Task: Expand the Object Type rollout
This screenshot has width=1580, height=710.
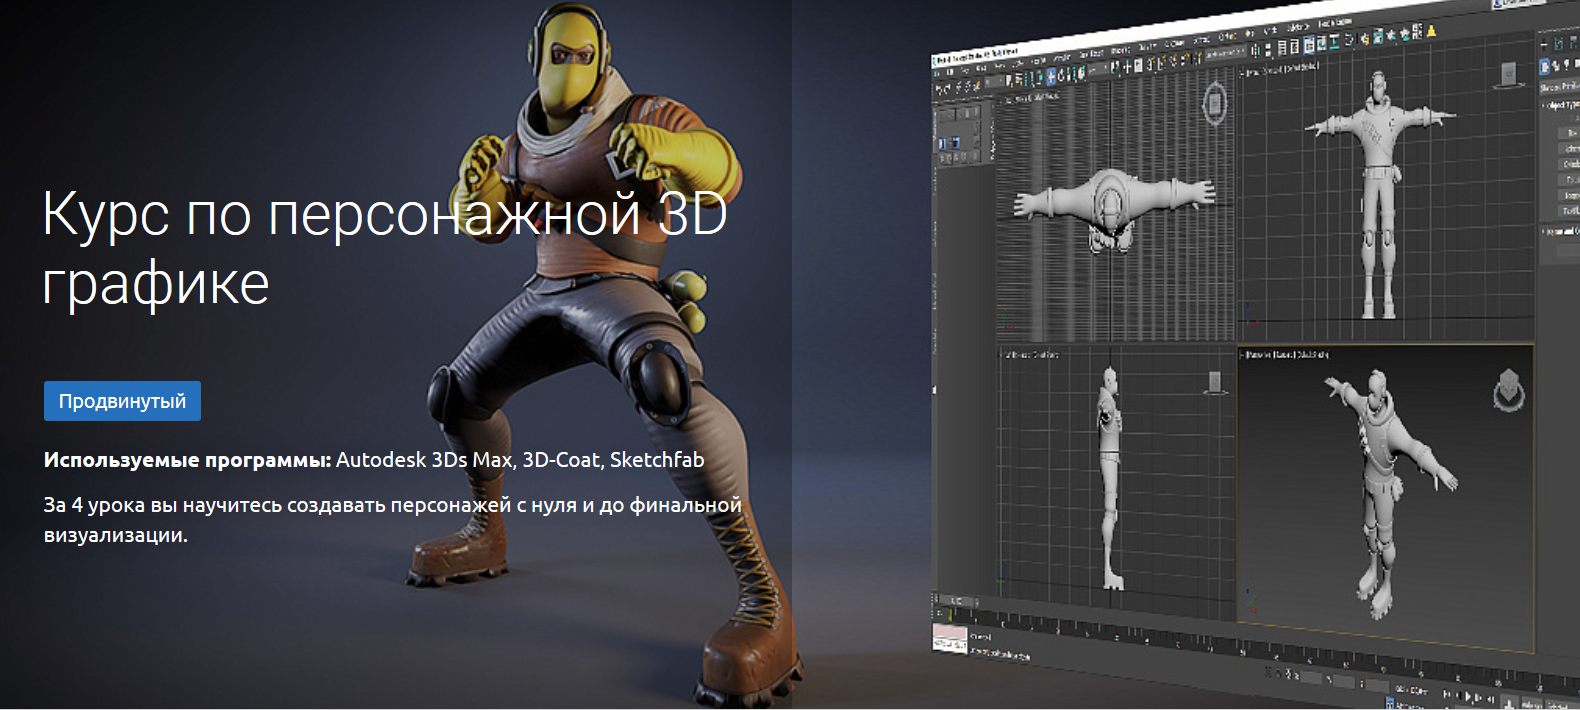Action: click(x=1558, y=105)
